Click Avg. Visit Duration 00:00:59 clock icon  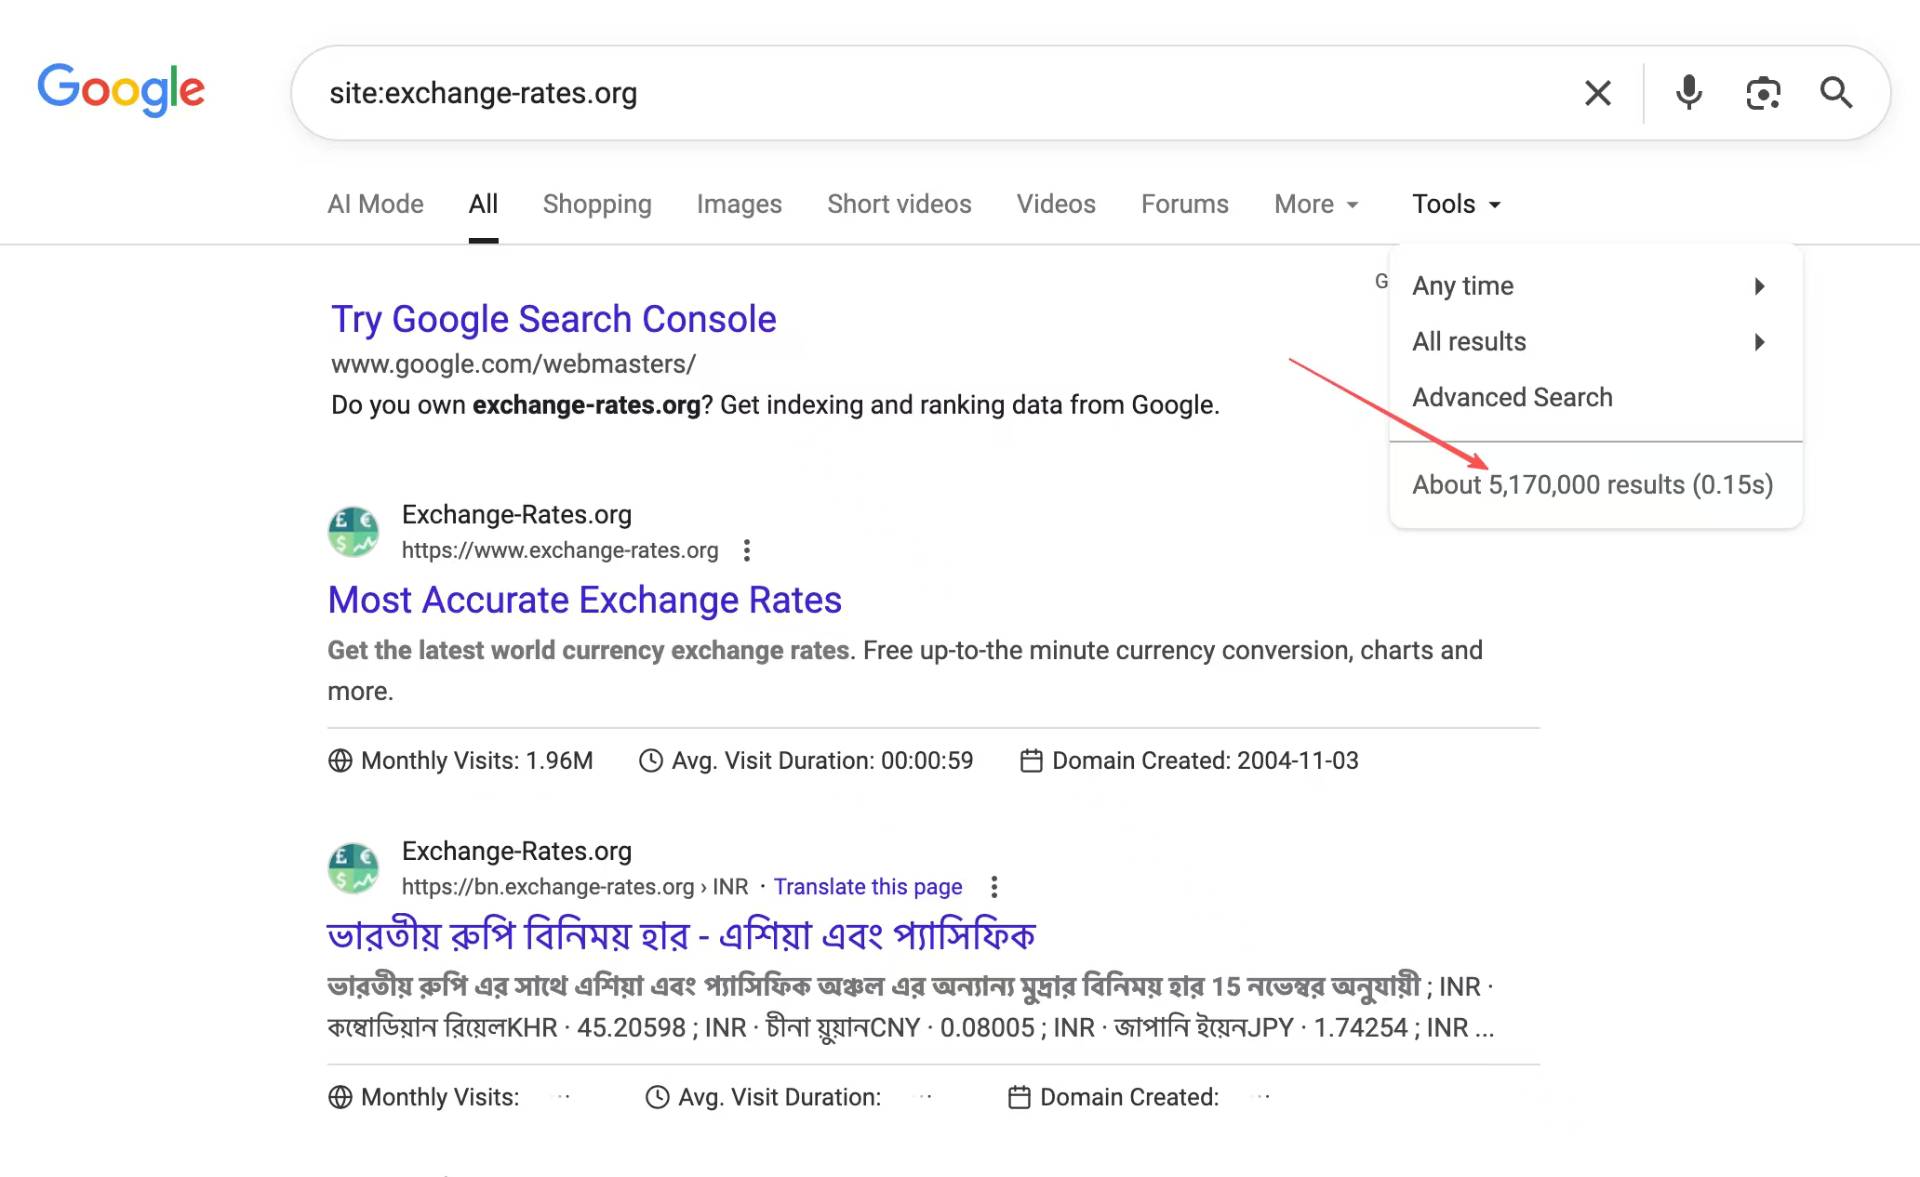[x=651, y=761]
